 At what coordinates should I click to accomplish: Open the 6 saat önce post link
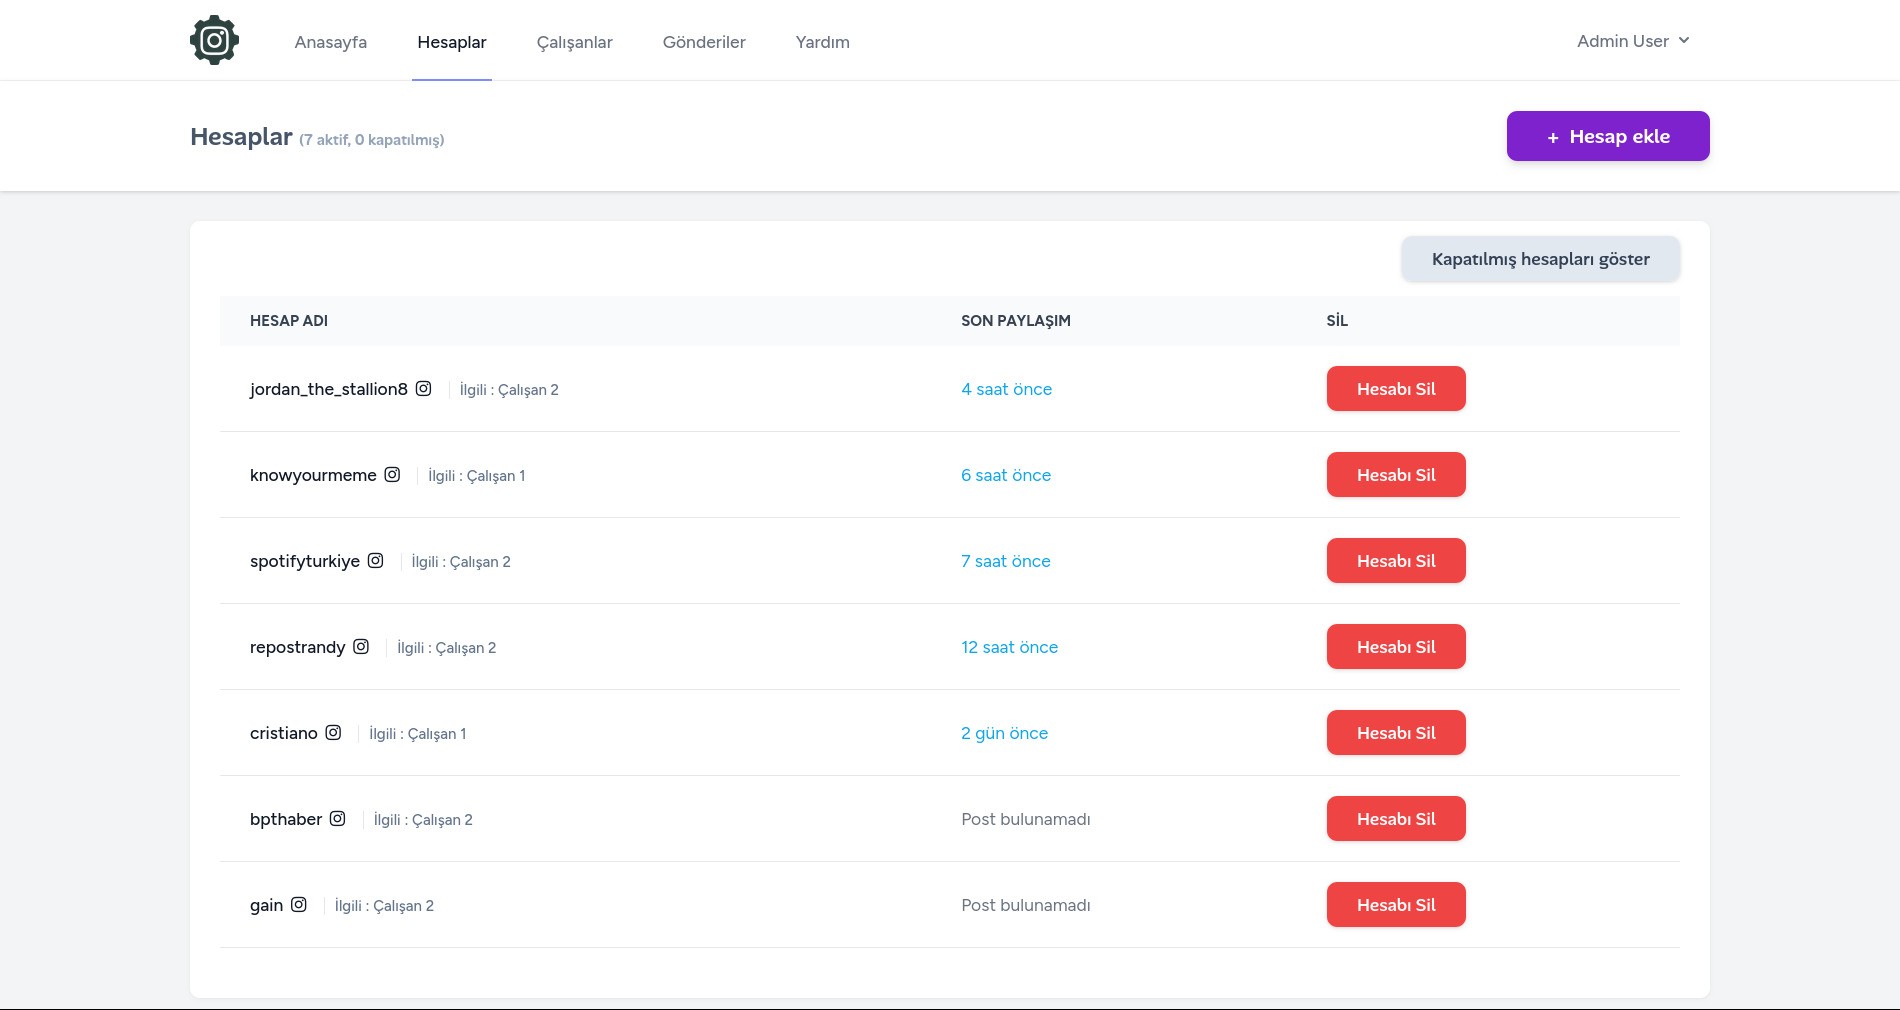tap(1006, 475)
